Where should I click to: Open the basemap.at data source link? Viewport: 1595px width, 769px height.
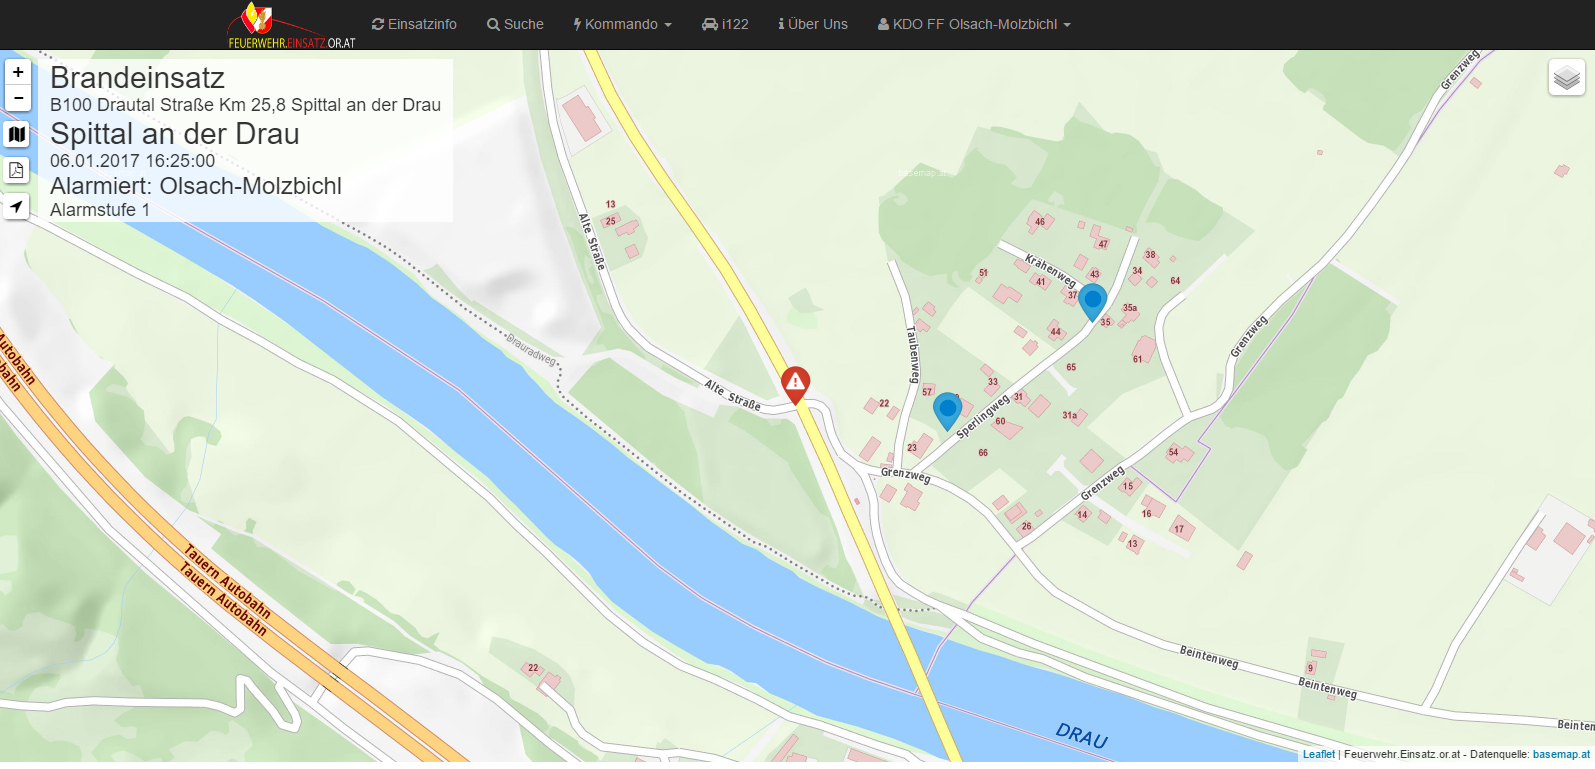1560,754
